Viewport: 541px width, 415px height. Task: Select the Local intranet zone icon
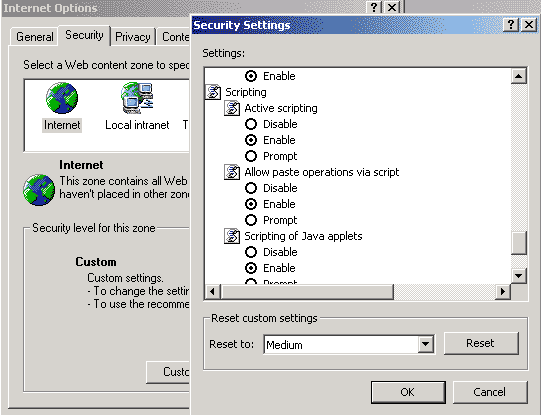(x=137, y=98)
